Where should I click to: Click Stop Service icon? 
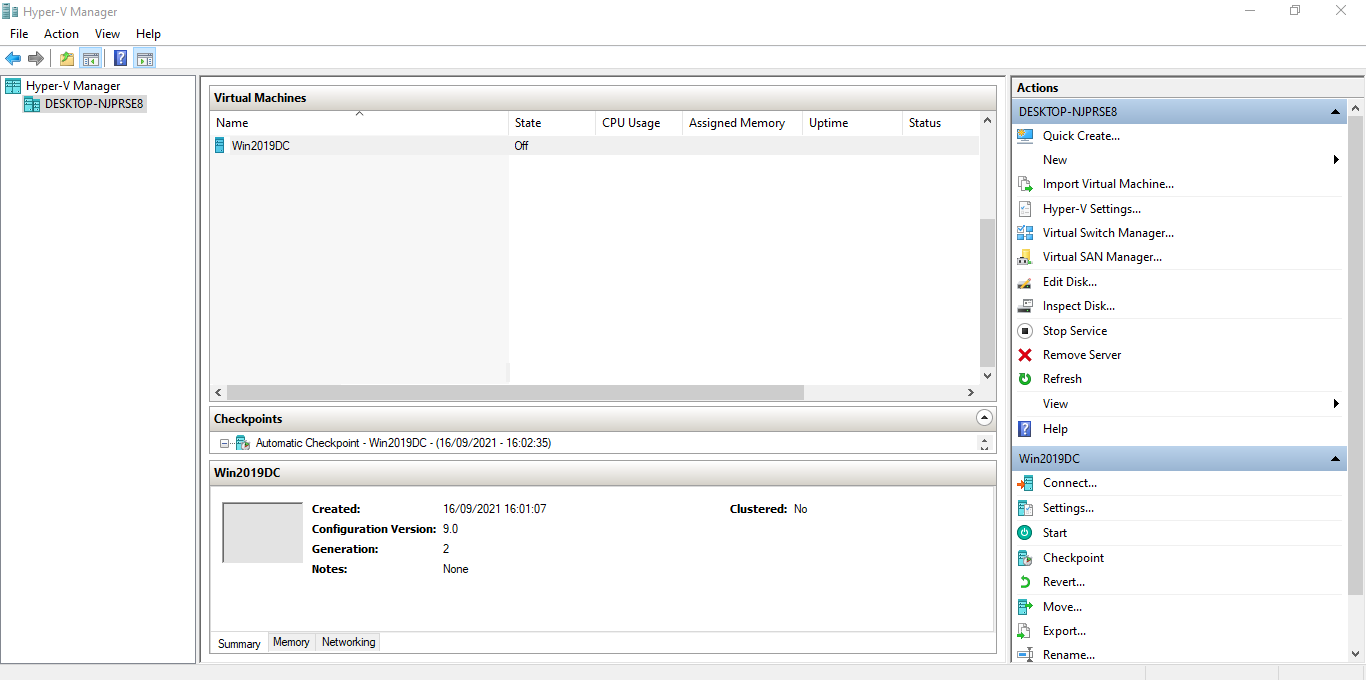1025,331
